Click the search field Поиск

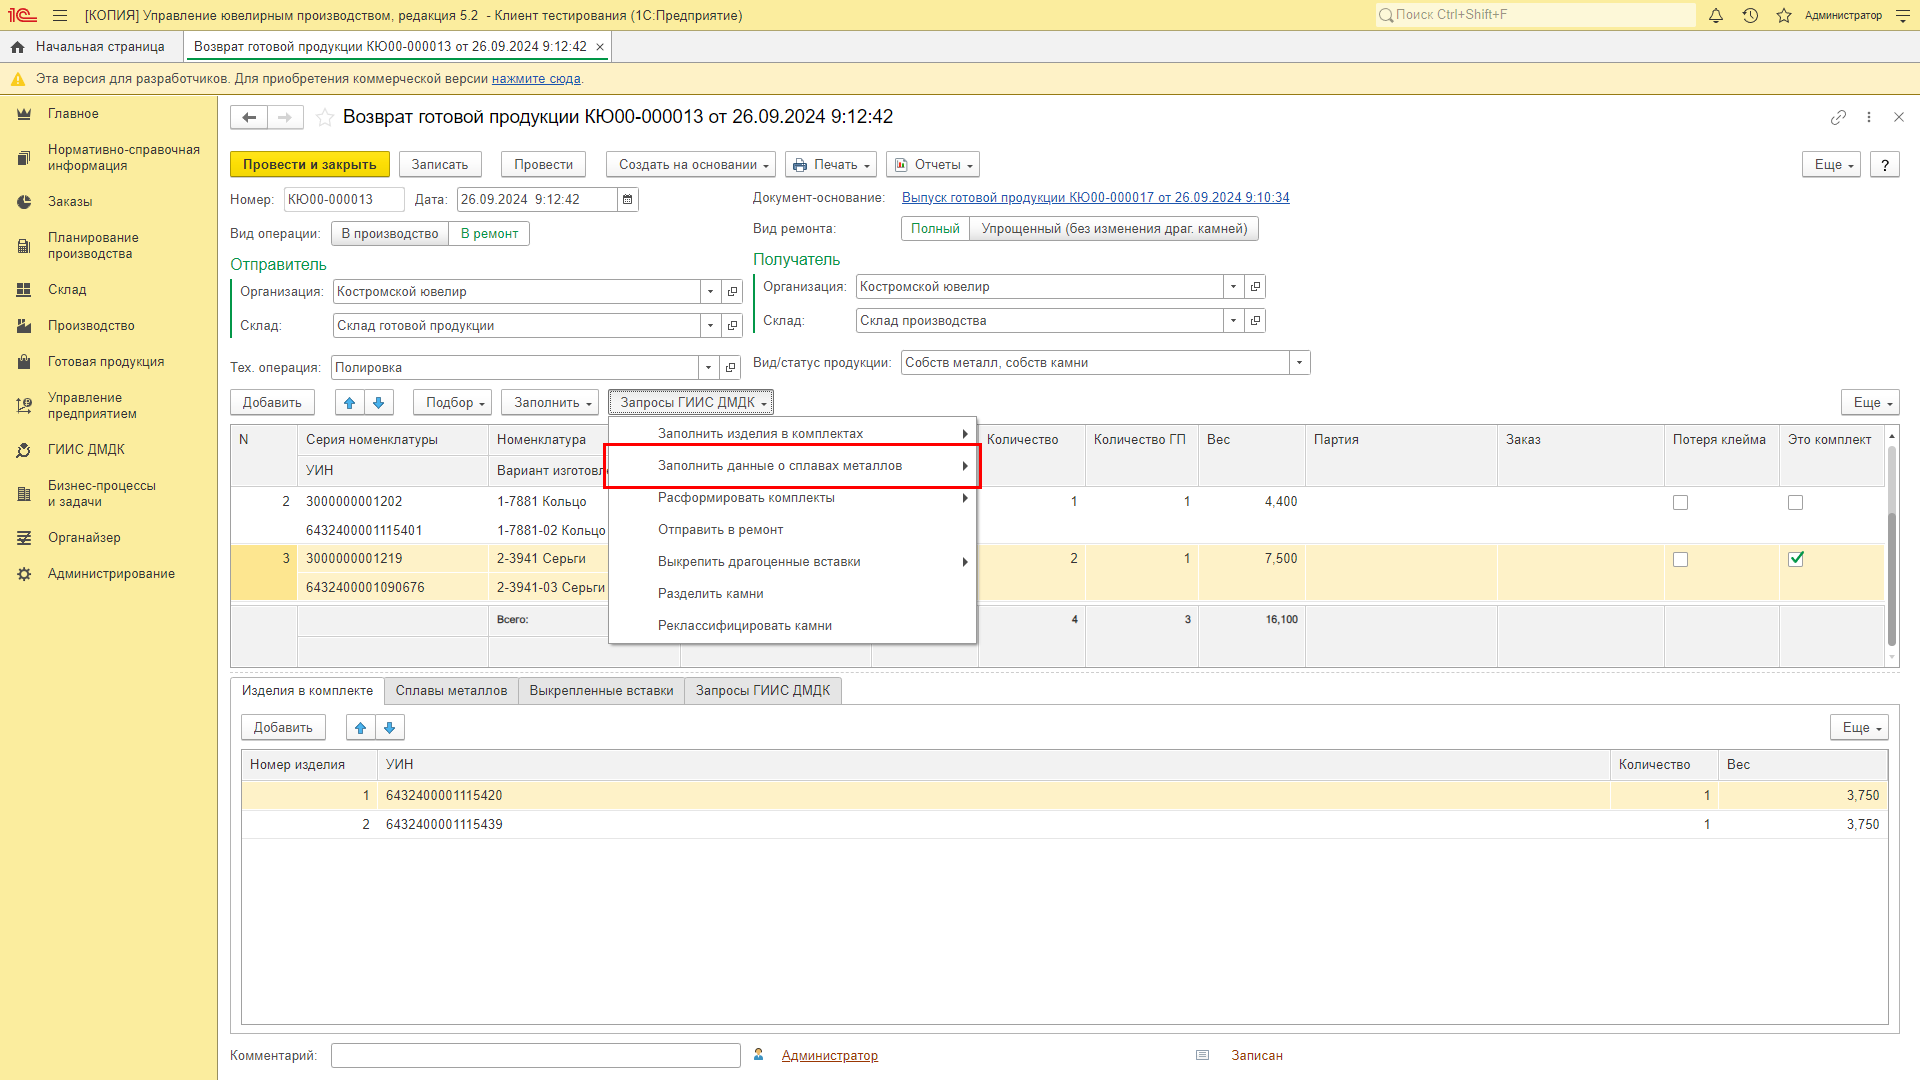pos(1535,15)
